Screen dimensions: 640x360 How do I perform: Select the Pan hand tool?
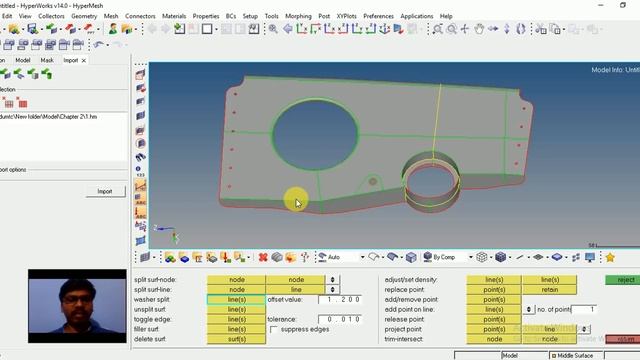[479, 29]
